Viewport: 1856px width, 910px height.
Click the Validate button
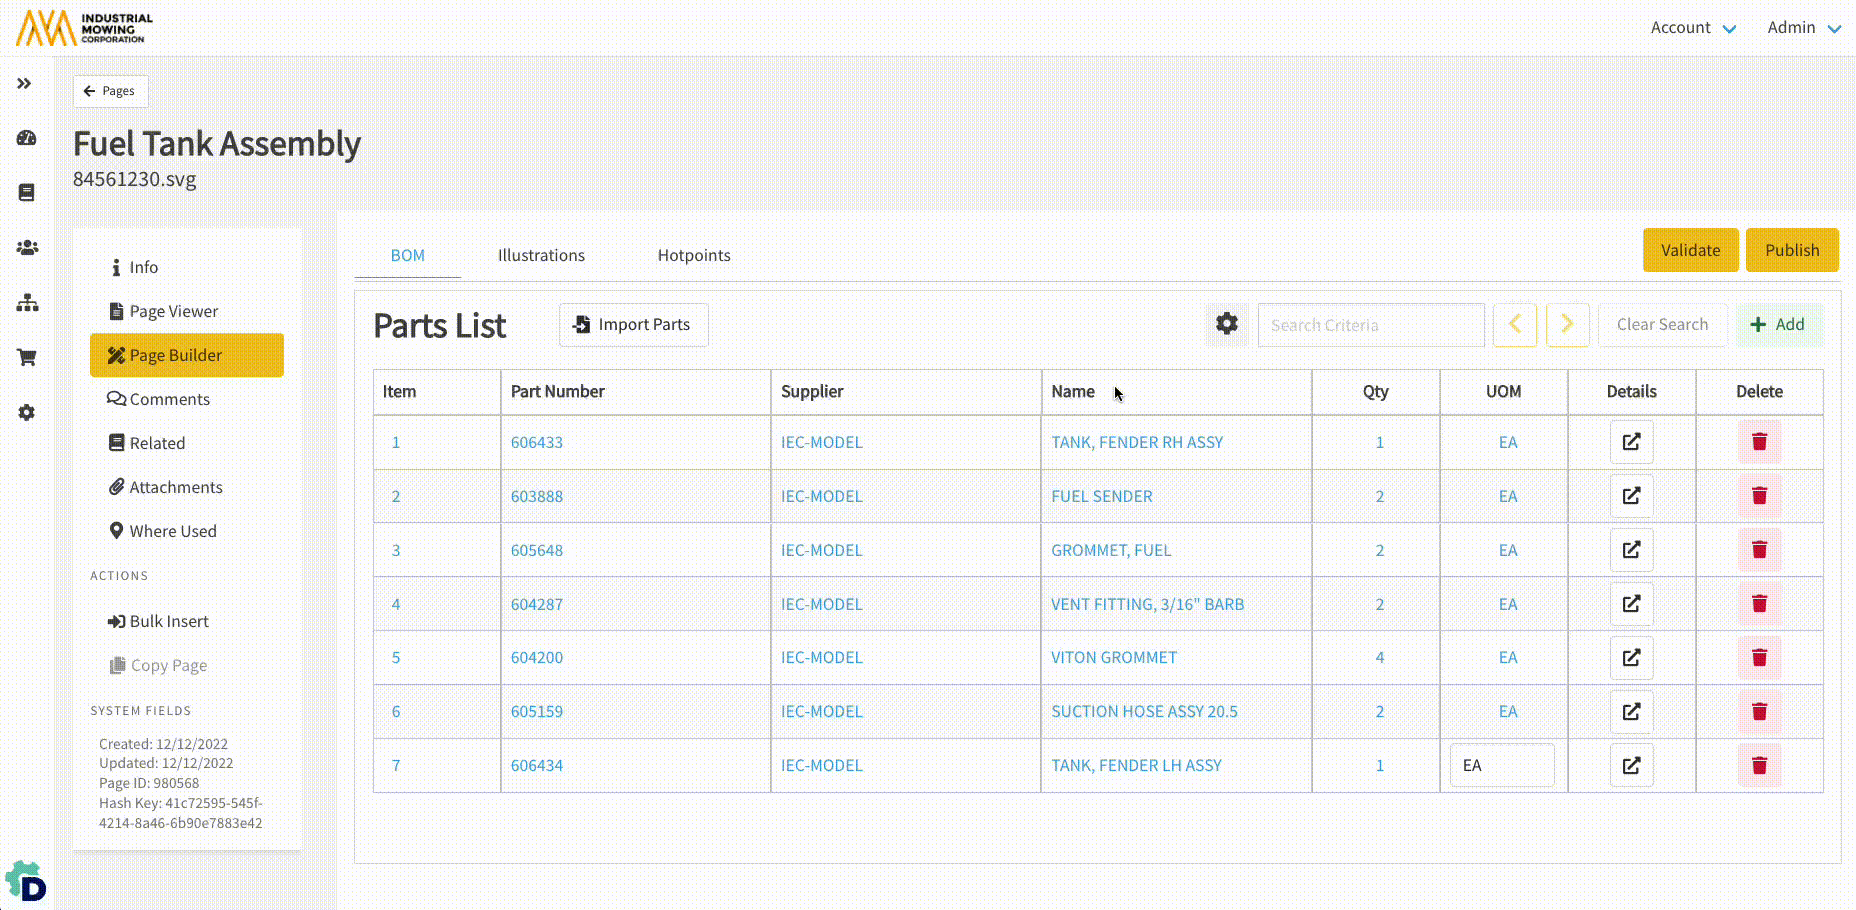(1690, 251)
